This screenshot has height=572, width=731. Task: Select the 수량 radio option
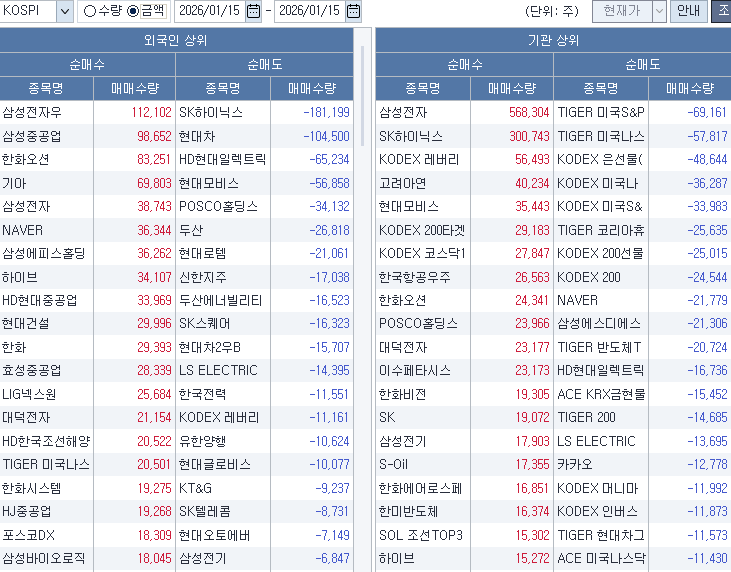(x=103, y=11)
